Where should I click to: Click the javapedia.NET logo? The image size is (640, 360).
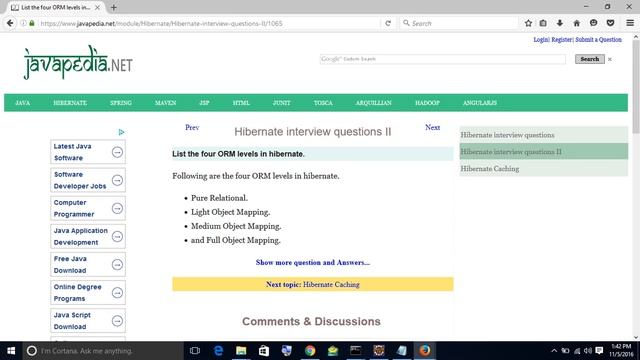(x=78, y=62)
